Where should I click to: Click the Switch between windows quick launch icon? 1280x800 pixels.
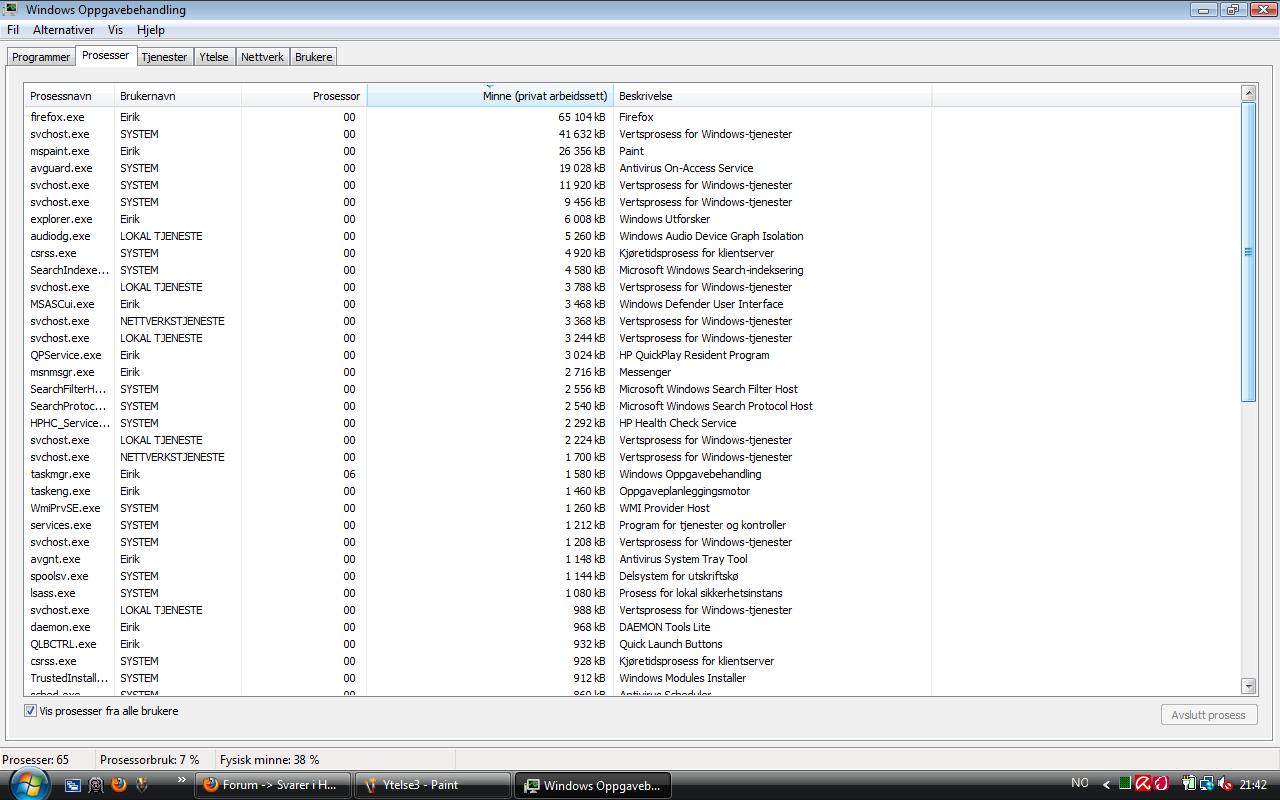click(73, 785)
